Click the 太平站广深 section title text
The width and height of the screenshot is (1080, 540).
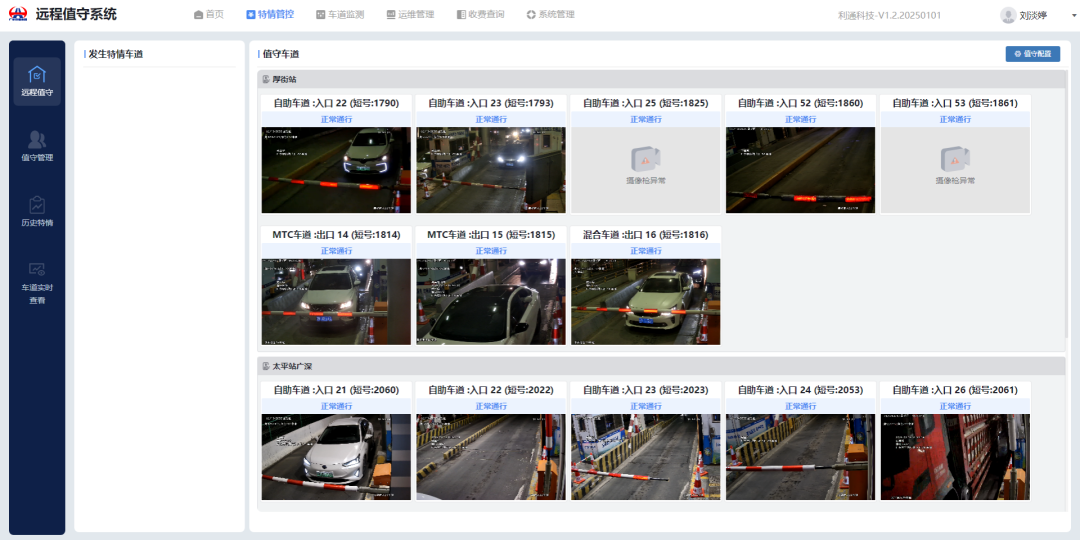pos(292,366)
